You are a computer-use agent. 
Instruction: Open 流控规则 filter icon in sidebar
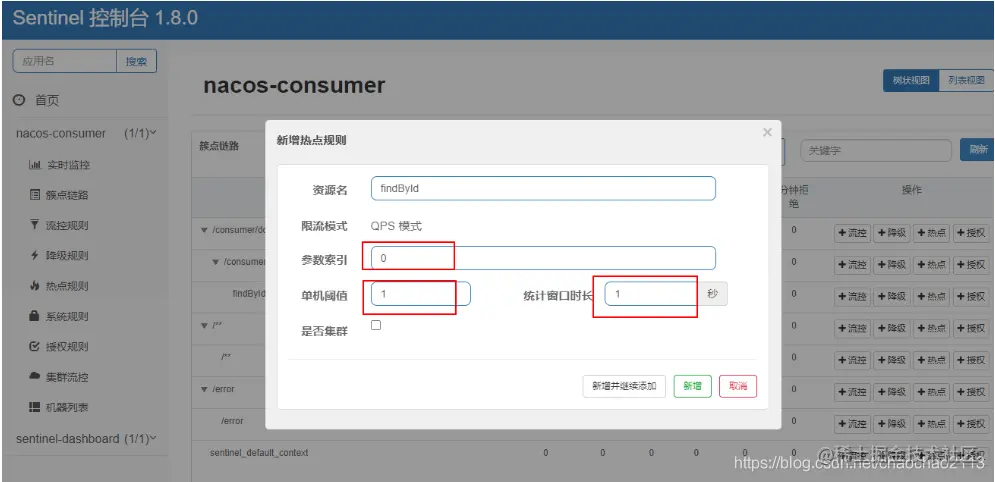35,225
